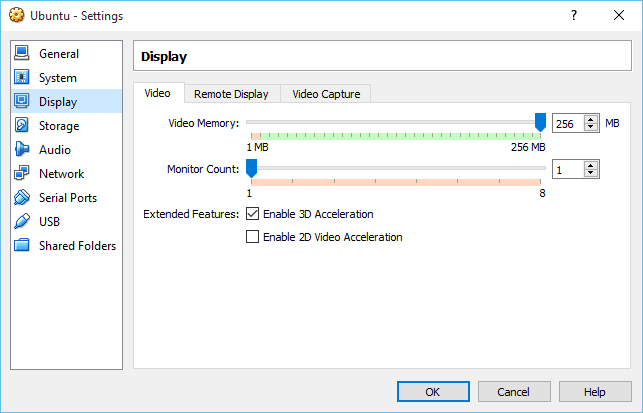Click the Video Memory slider handle
Viewport: 643px width, 413px height.
coord(540,123)
